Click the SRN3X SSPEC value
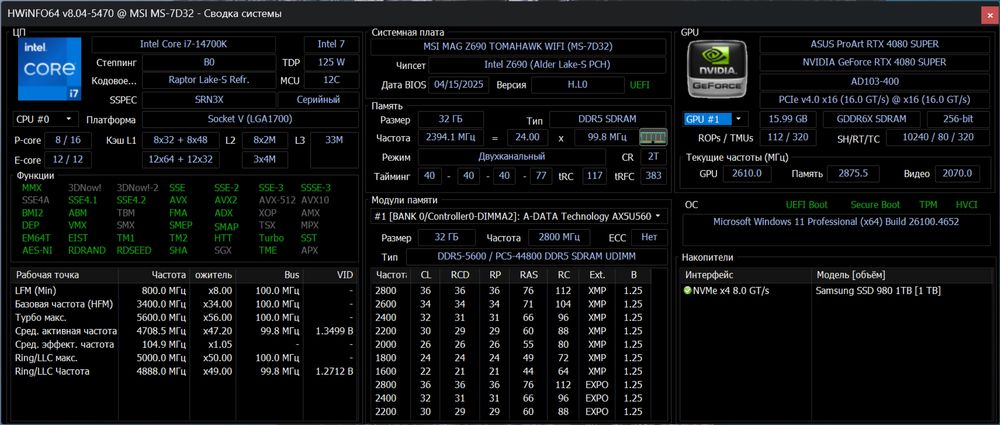This screenshot has width=1000, height=425. point(209,100)
